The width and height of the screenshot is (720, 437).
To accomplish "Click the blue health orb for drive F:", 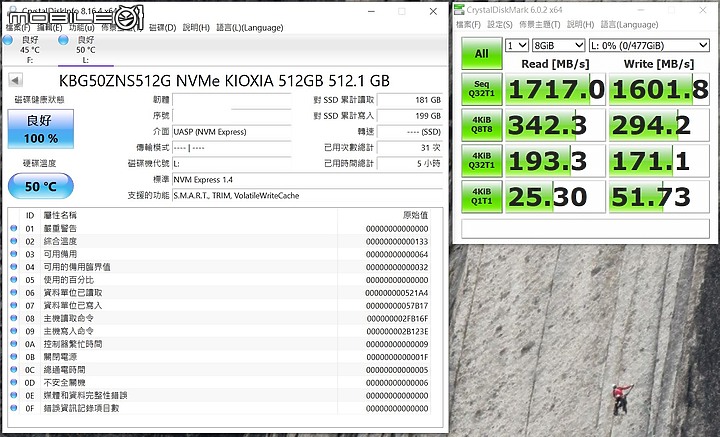I will pyautogui.click(x=7, y=40).
